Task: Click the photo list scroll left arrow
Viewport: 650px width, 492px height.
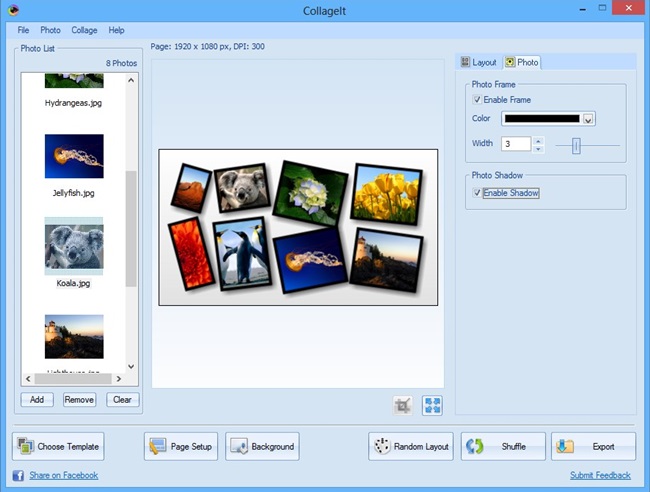Action: pos(28,378)
